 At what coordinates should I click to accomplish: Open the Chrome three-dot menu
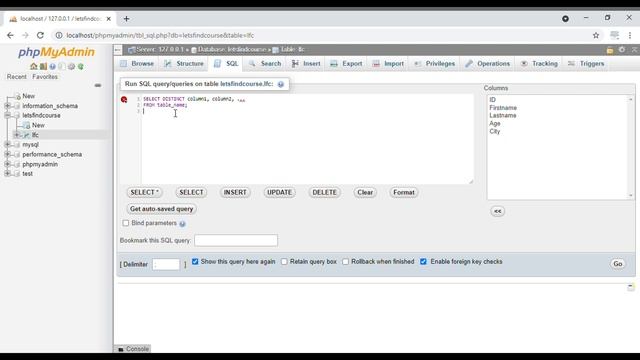point(630,36)
